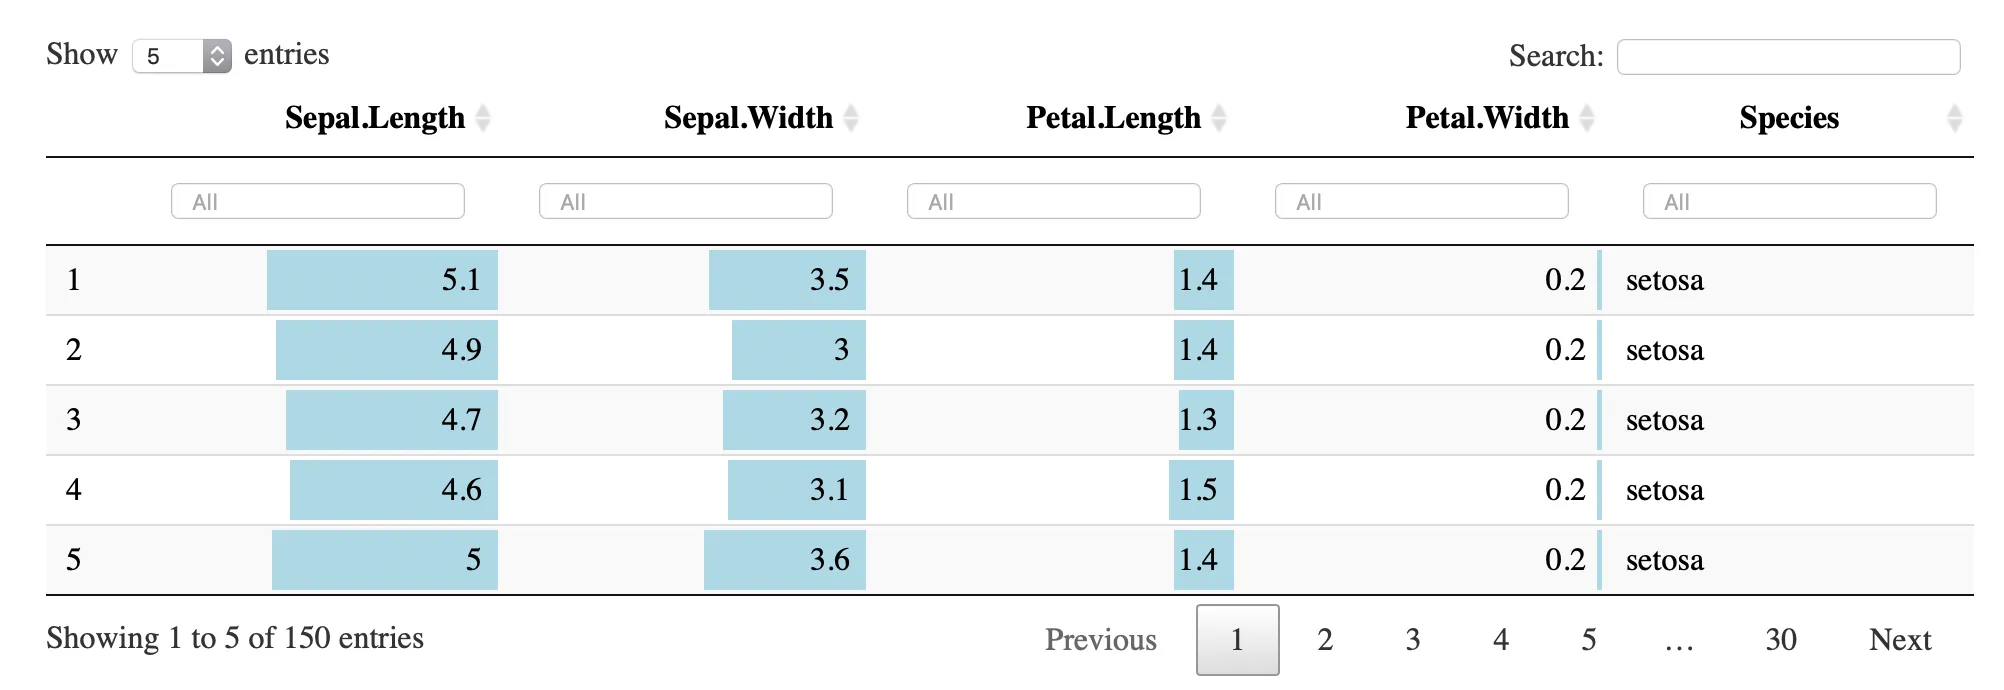Click the global Search input box
2004x690 pixels.
click(1788, 57)
